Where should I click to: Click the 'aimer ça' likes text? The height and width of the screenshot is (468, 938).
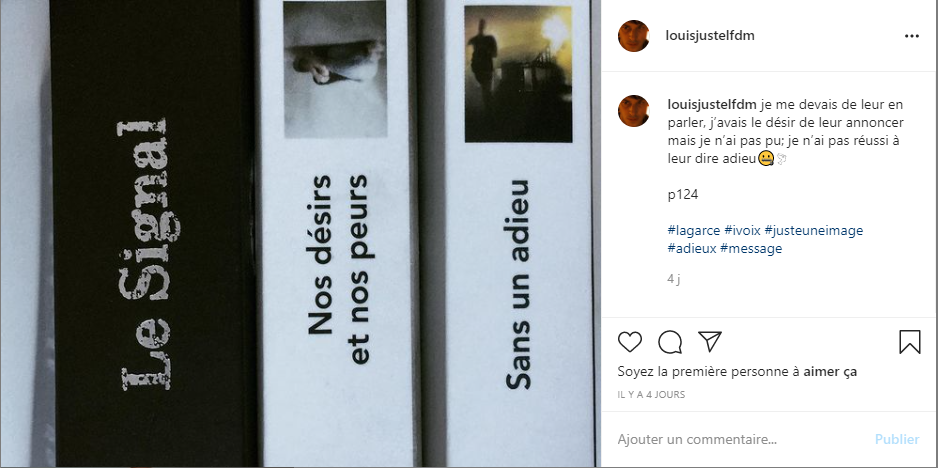click(830, 372)
